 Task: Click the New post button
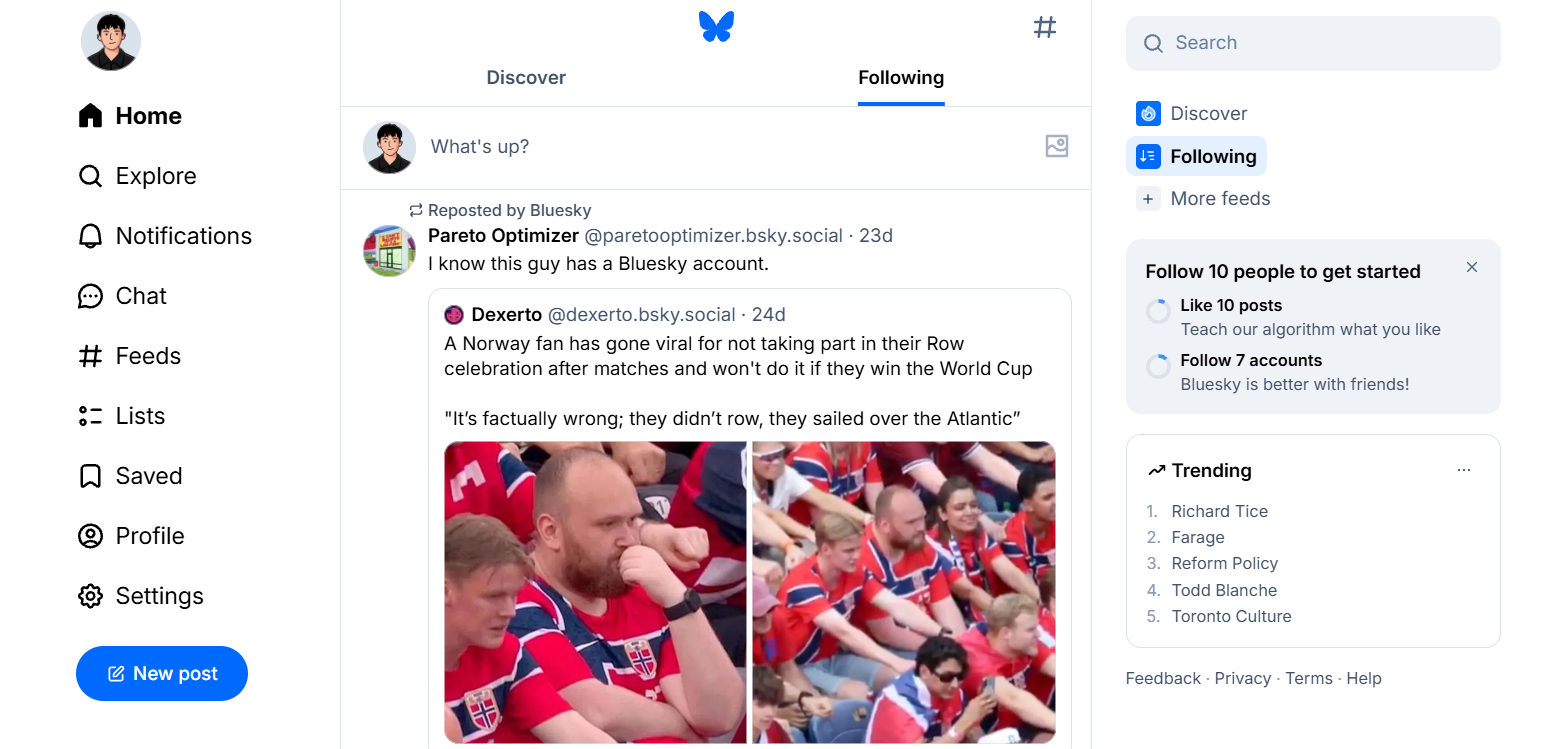tap(162, 673)
